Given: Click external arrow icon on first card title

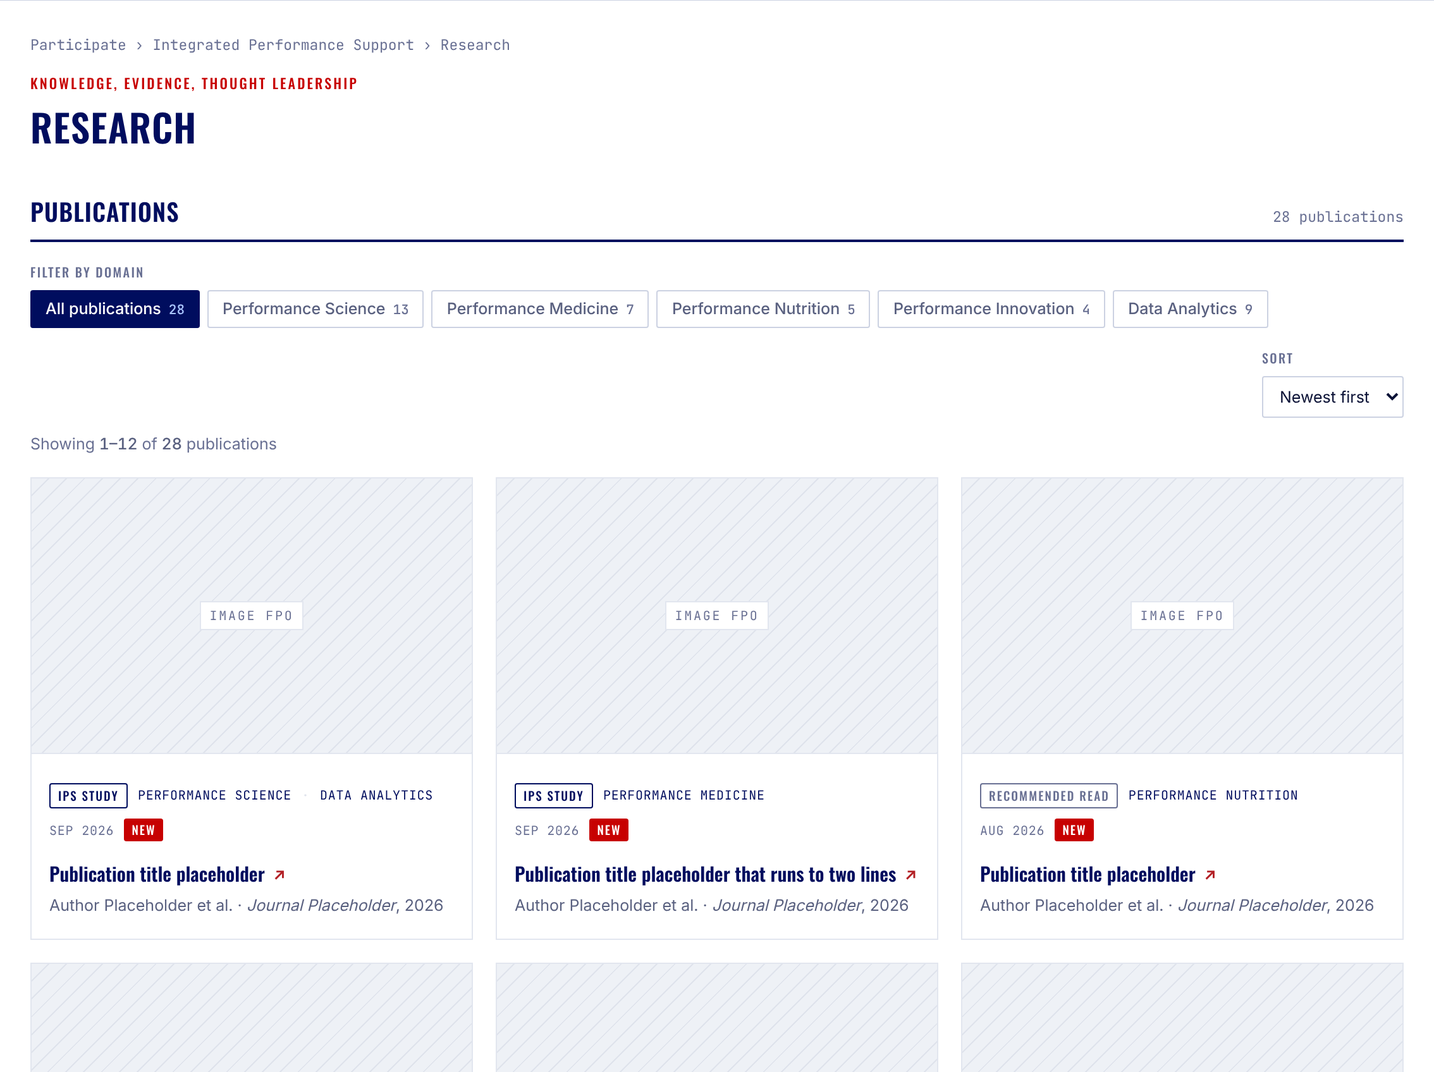Looking at the screenshot, I should (280, 875).
